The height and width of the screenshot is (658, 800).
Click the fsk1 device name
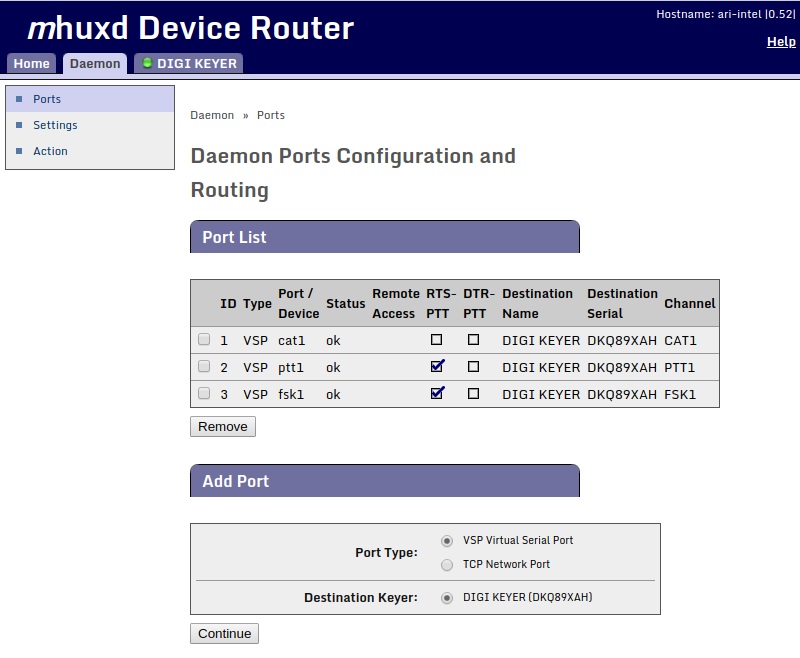(x=291, y=395)
